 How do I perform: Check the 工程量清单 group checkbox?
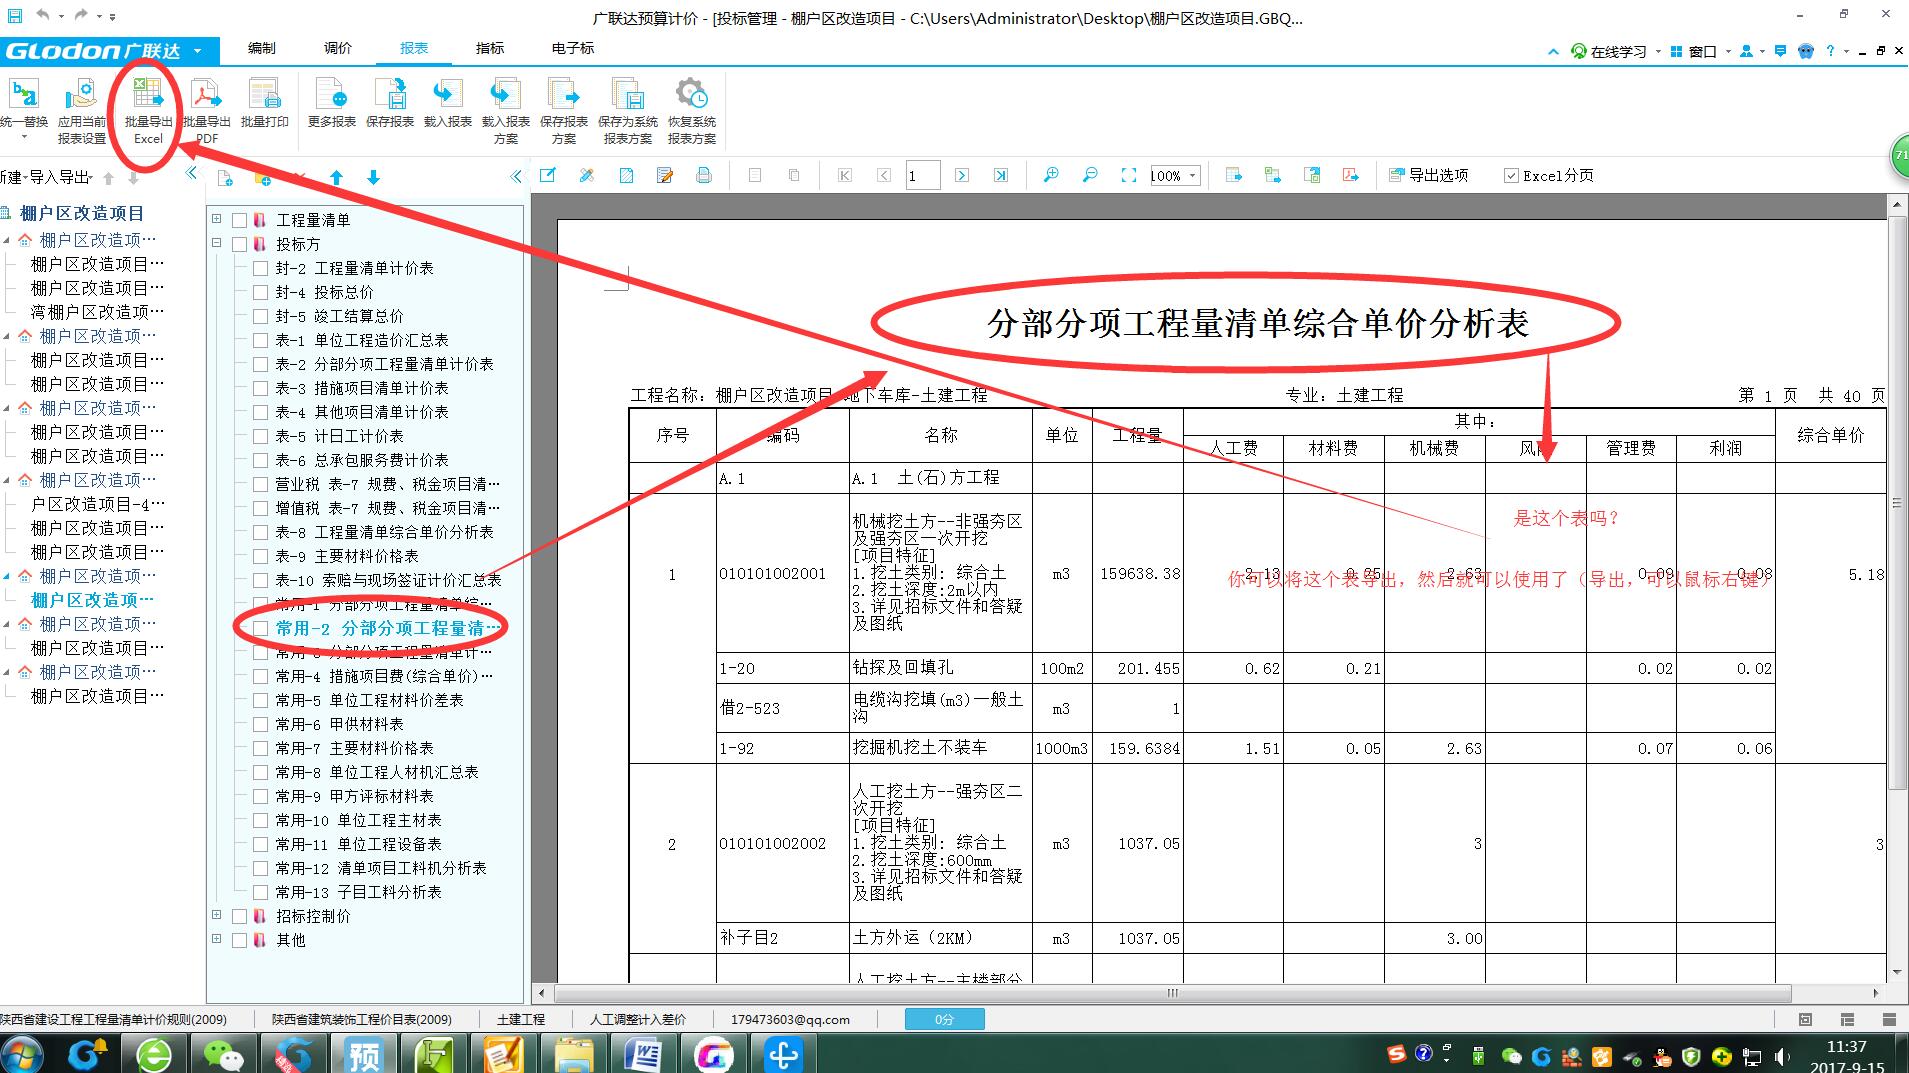coord(239,220)
